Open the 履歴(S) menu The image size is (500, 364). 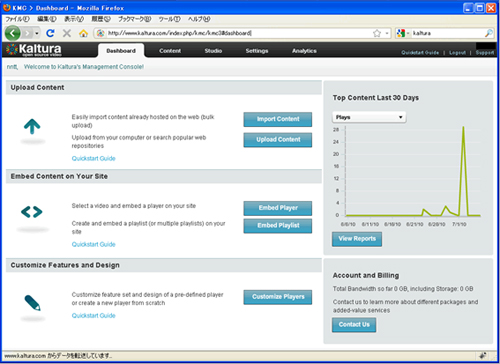[x=101, y=19]
